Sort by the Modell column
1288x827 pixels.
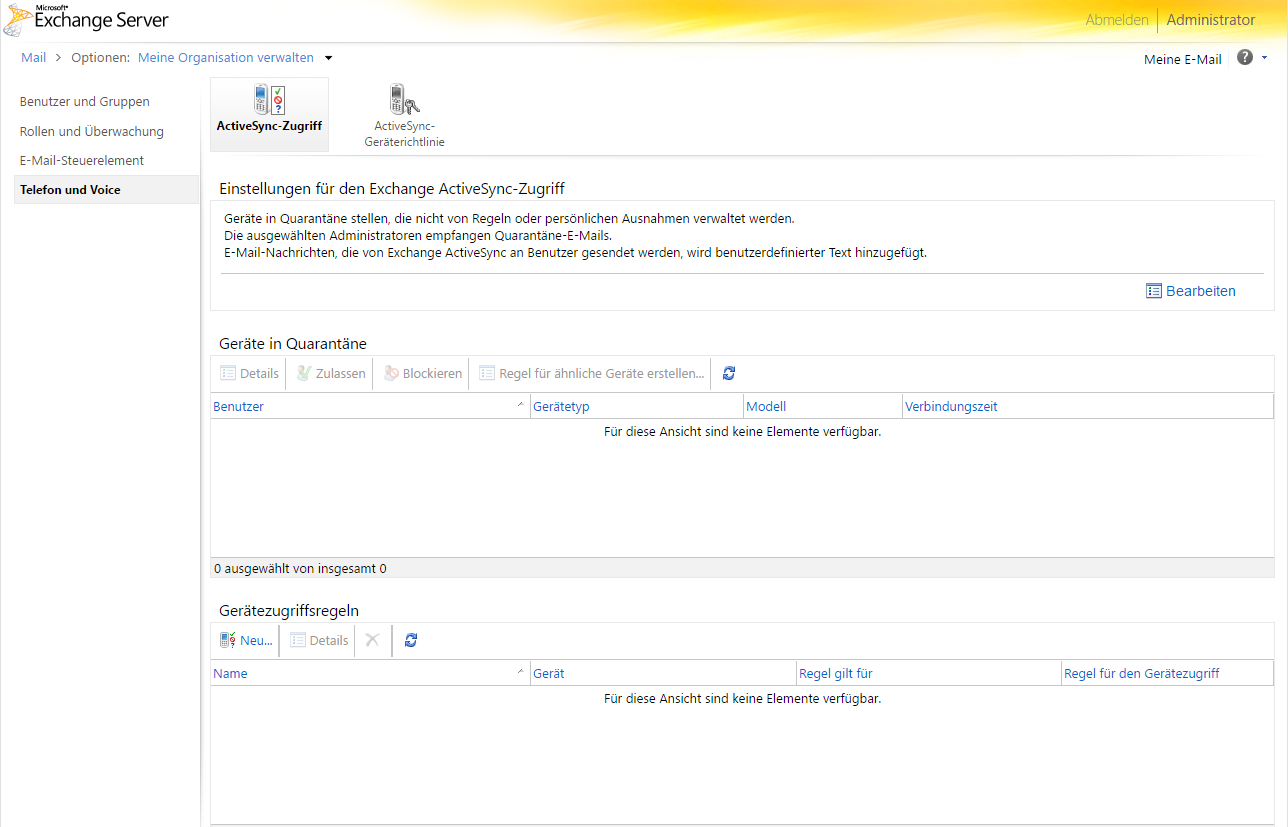tap(823, 406)
